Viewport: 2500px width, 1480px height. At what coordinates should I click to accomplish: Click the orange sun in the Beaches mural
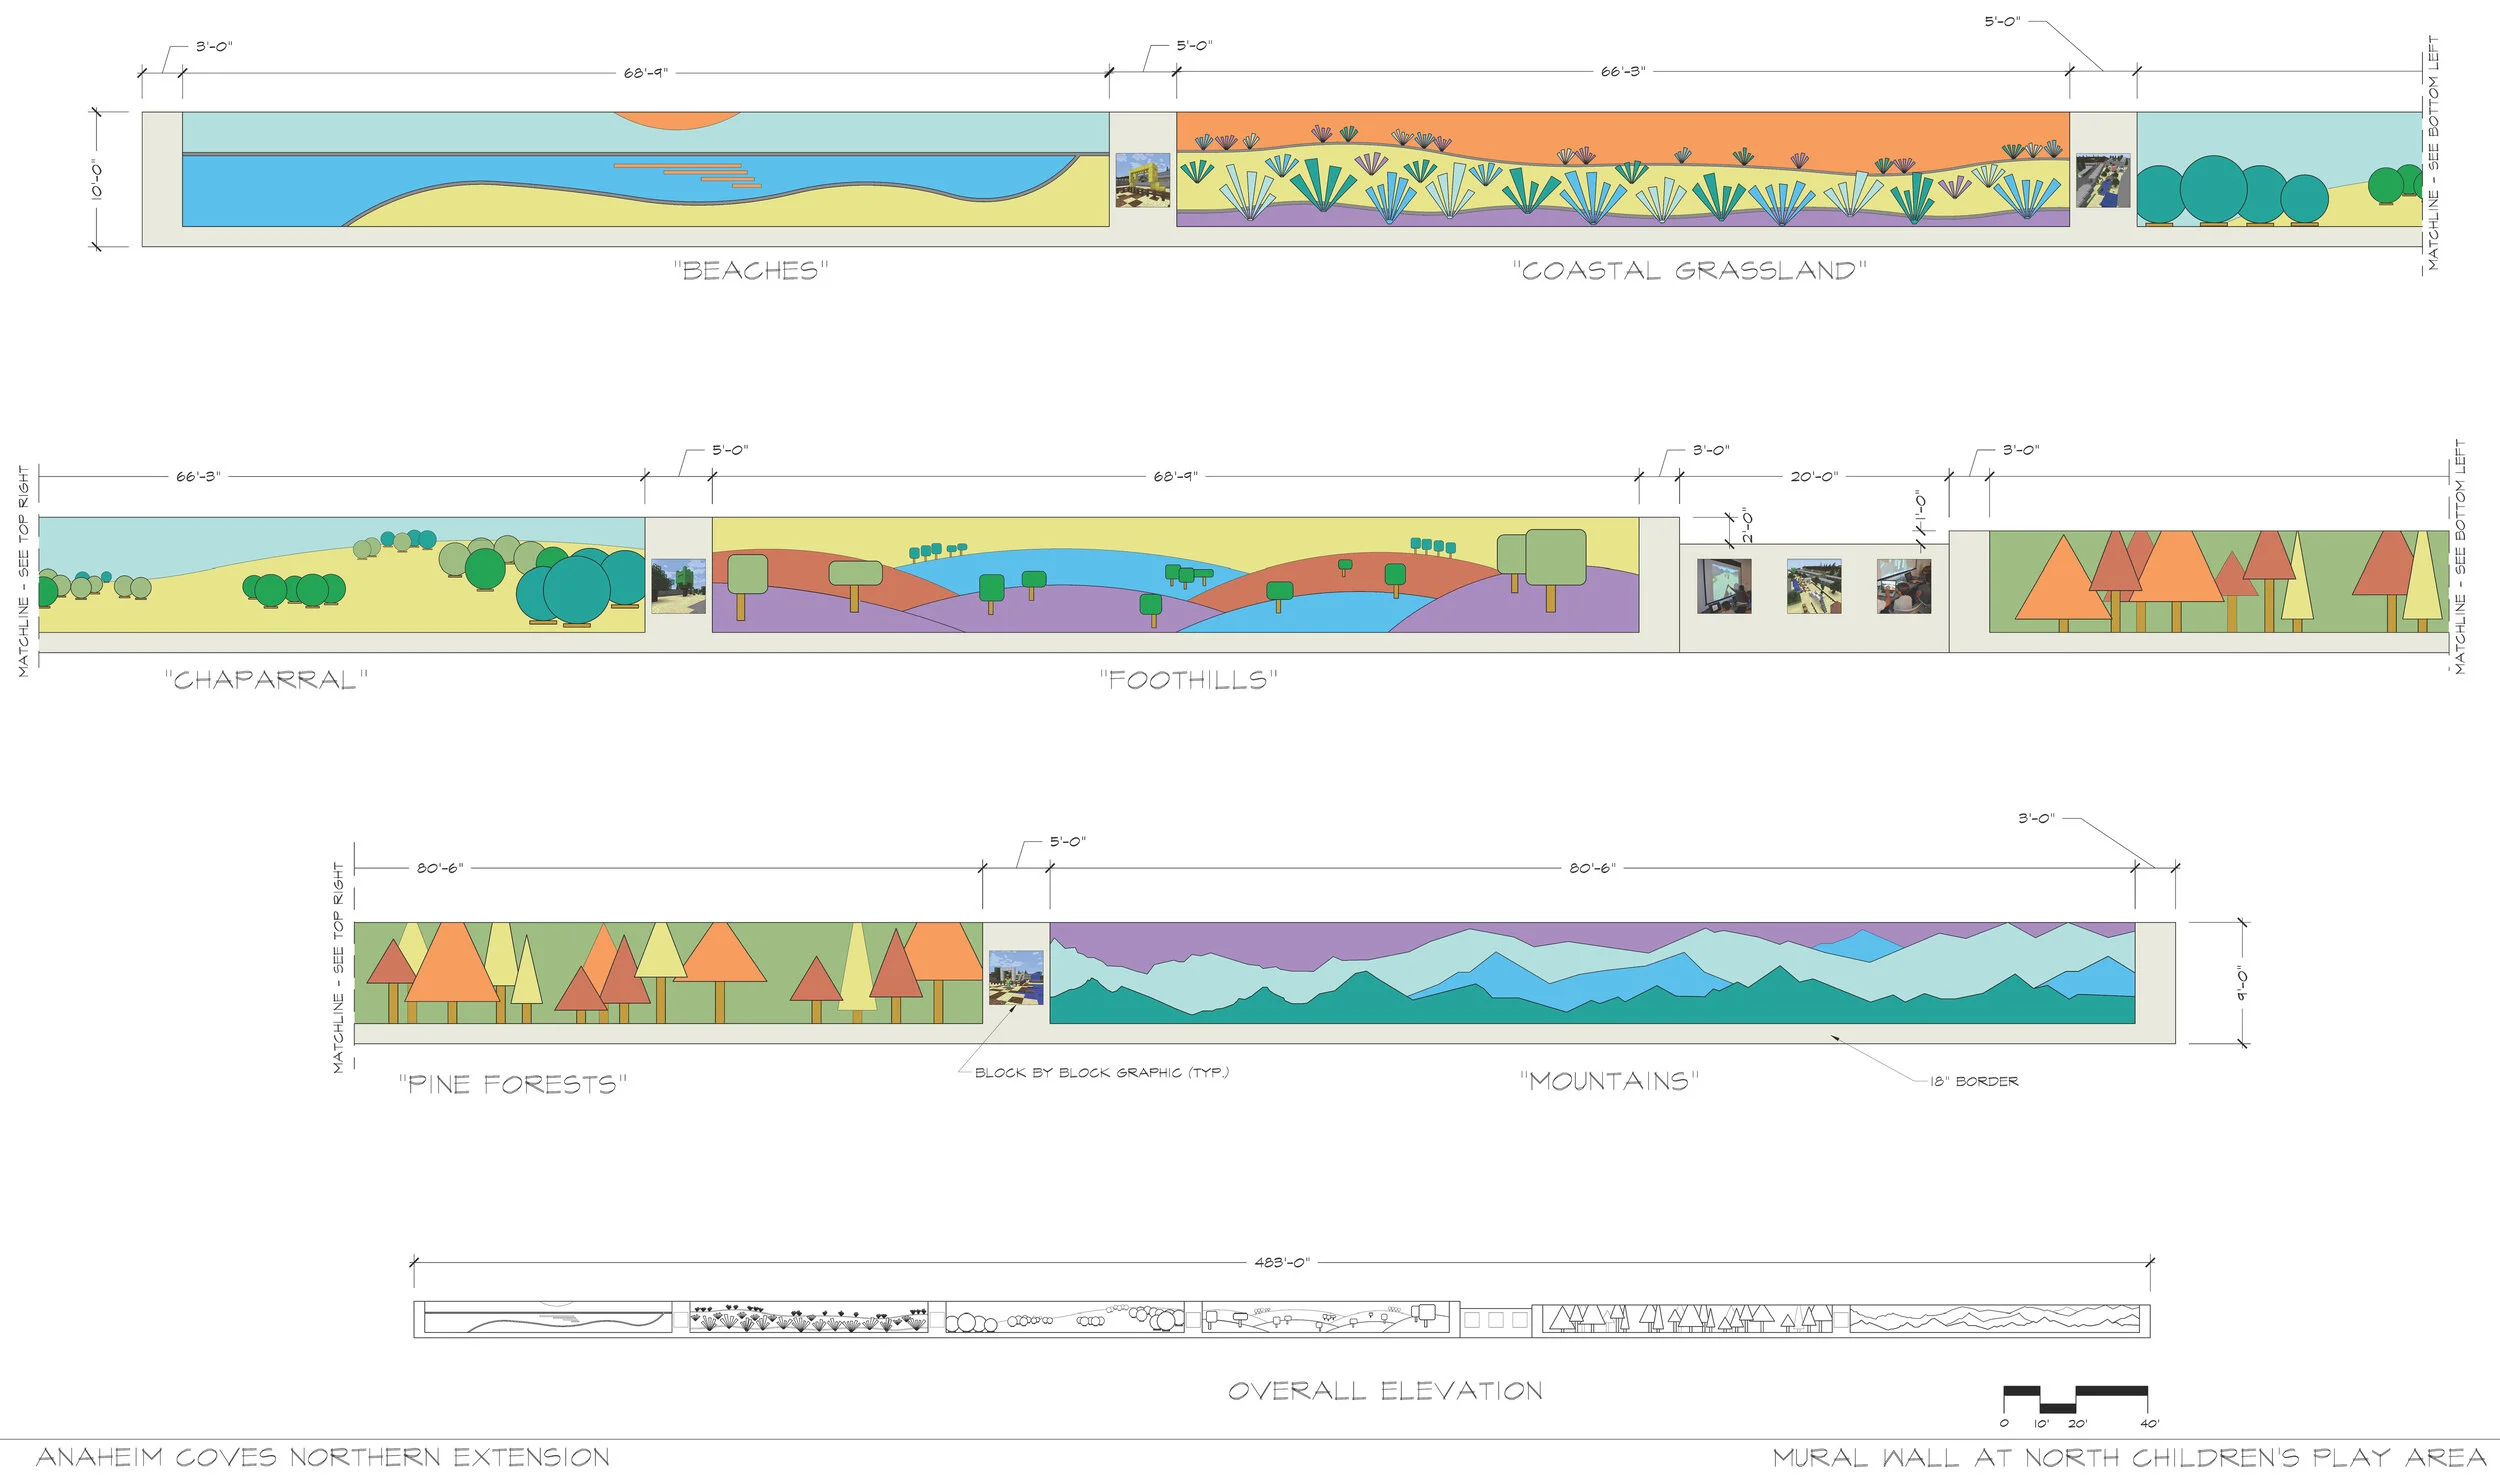[676, 120]
